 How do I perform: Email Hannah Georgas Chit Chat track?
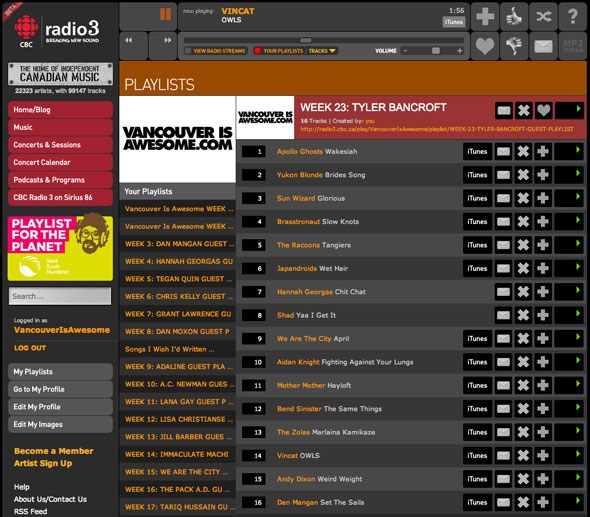[503, 292]
